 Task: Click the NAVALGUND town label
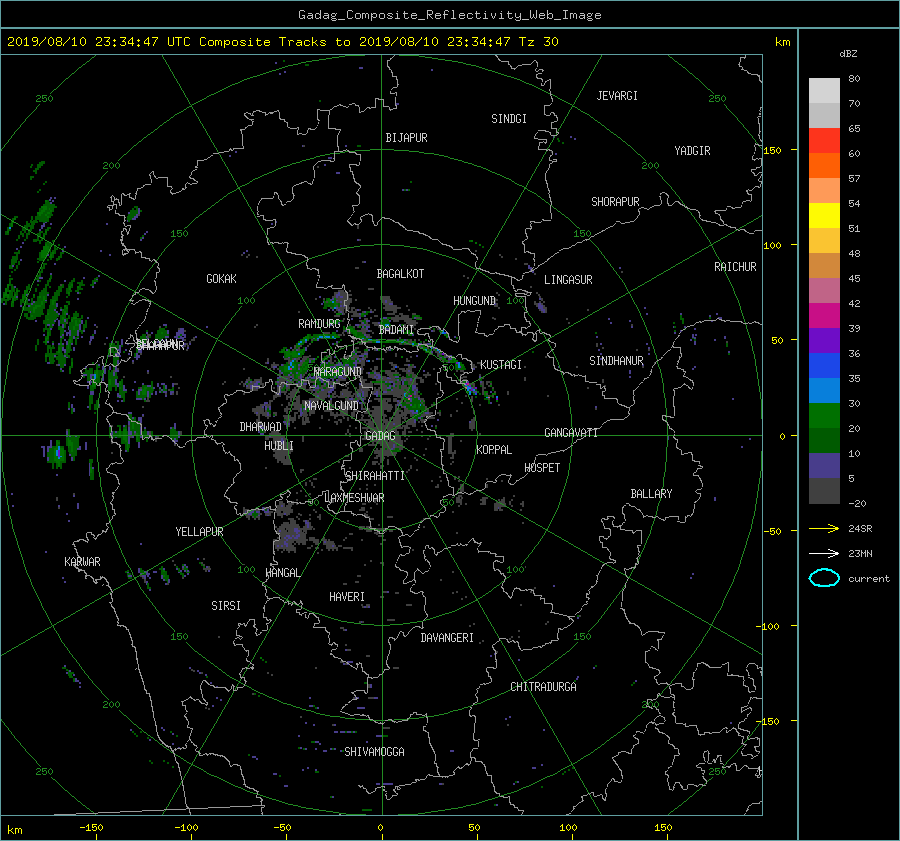click(x=331, y=406)
